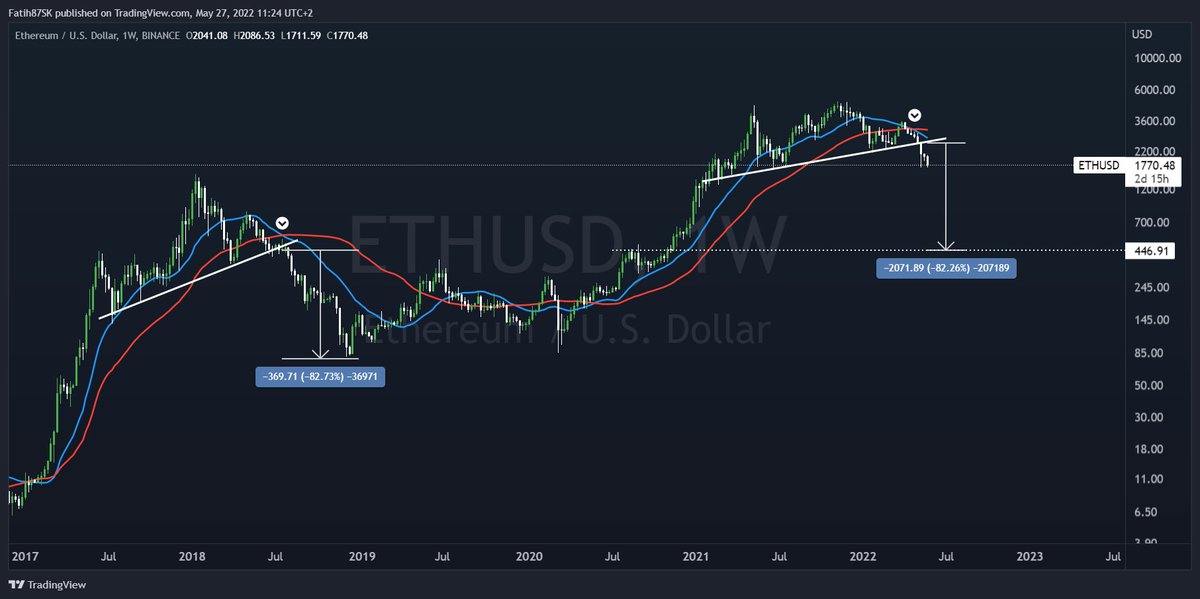Click the price scale near 3600.00
The width and height of the screenshot is (1200, 599).
[1156, 121]
